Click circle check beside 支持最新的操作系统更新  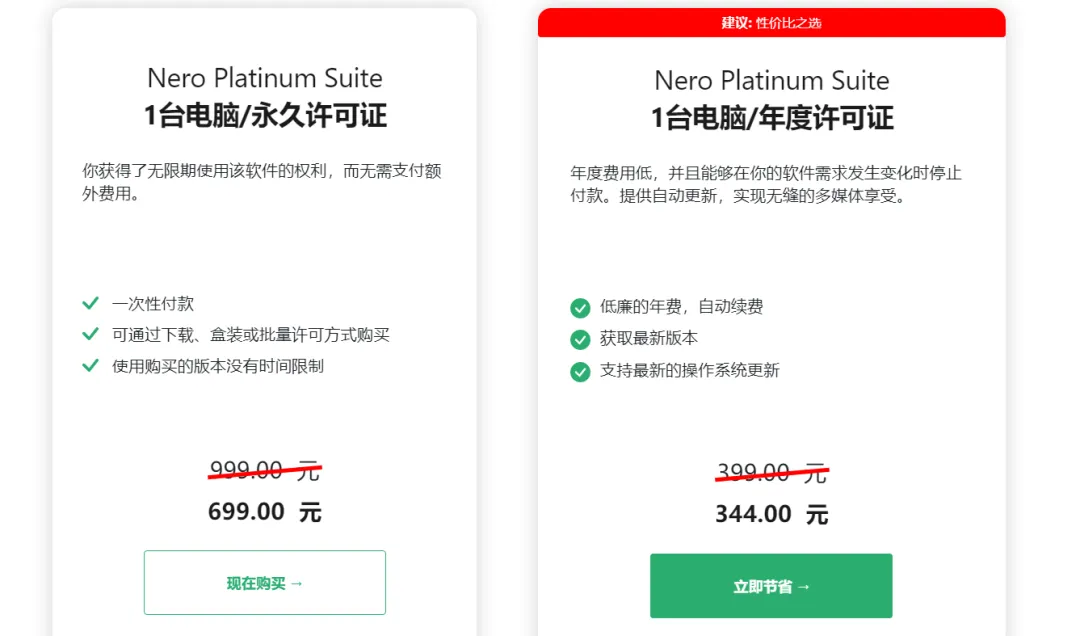pos(580,371)
